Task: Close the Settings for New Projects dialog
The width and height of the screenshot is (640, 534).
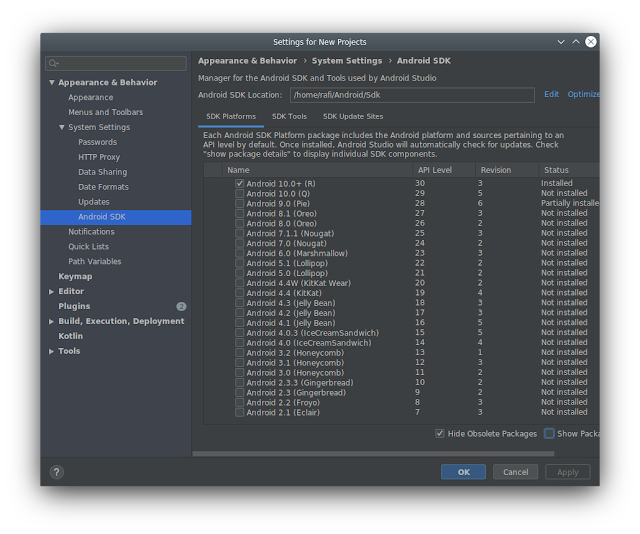Action: pyautogui.click(x=591, y=42)
